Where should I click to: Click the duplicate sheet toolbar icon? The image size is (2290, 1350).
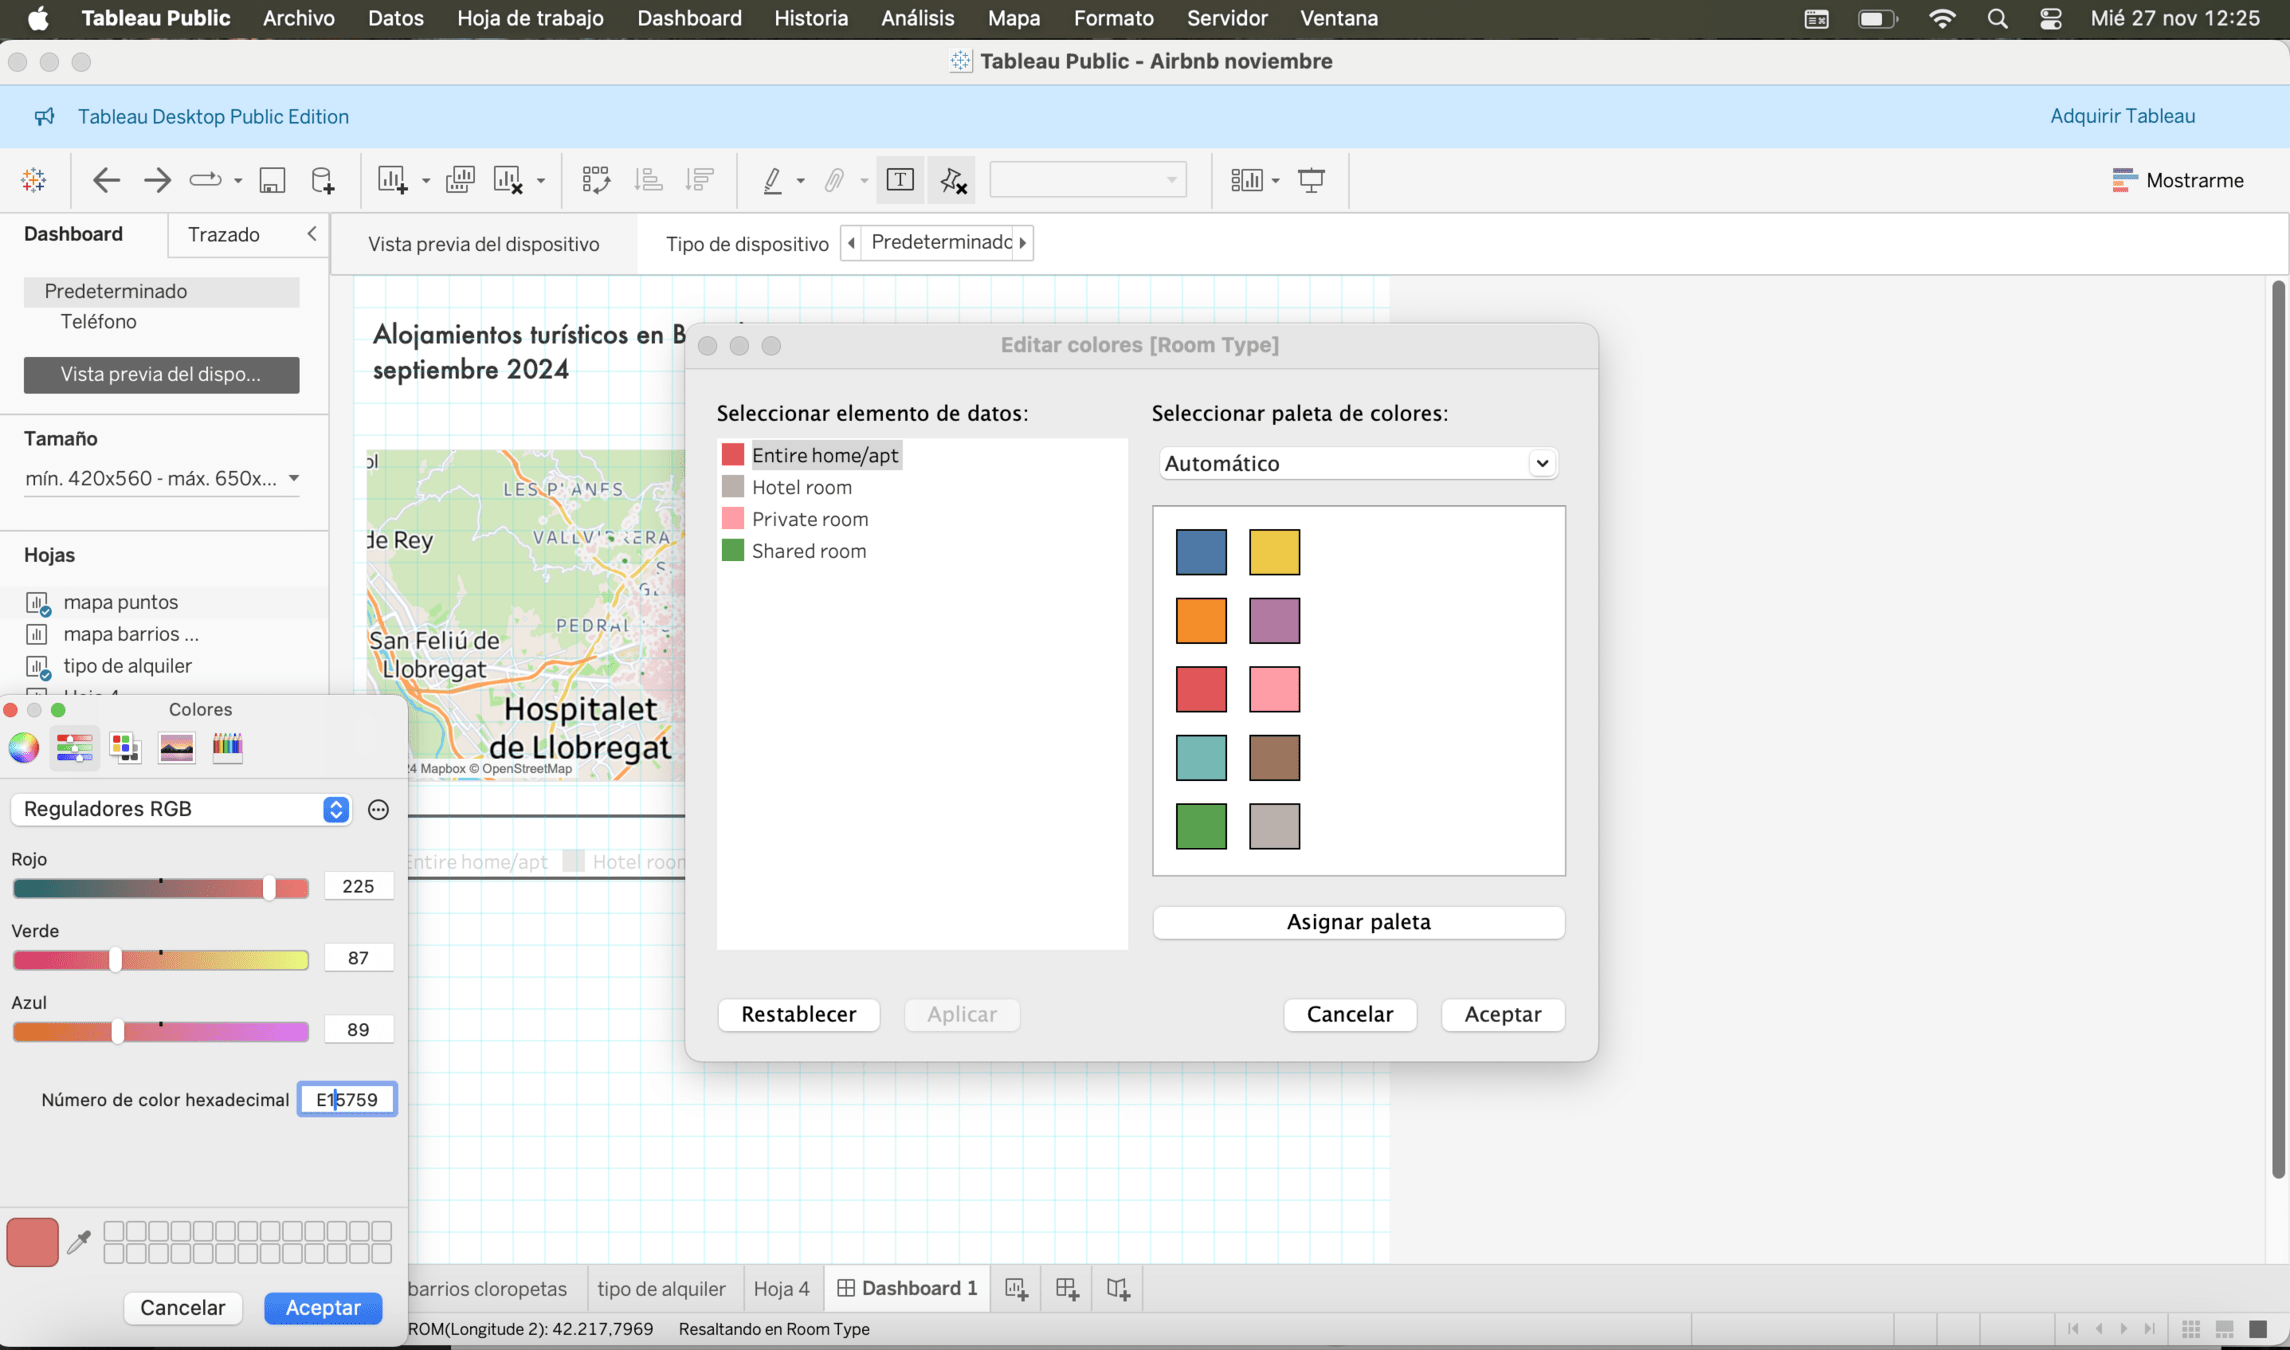460,180
